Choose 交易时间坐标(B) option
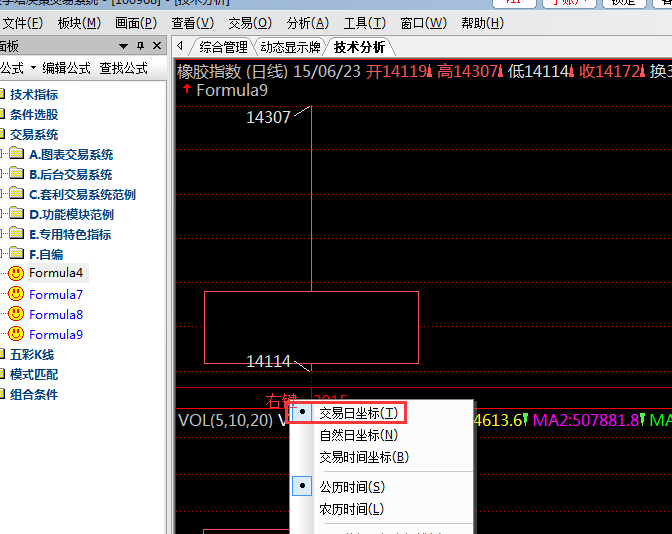This screenshot has width=672, height=534. [x=364, y=457]
